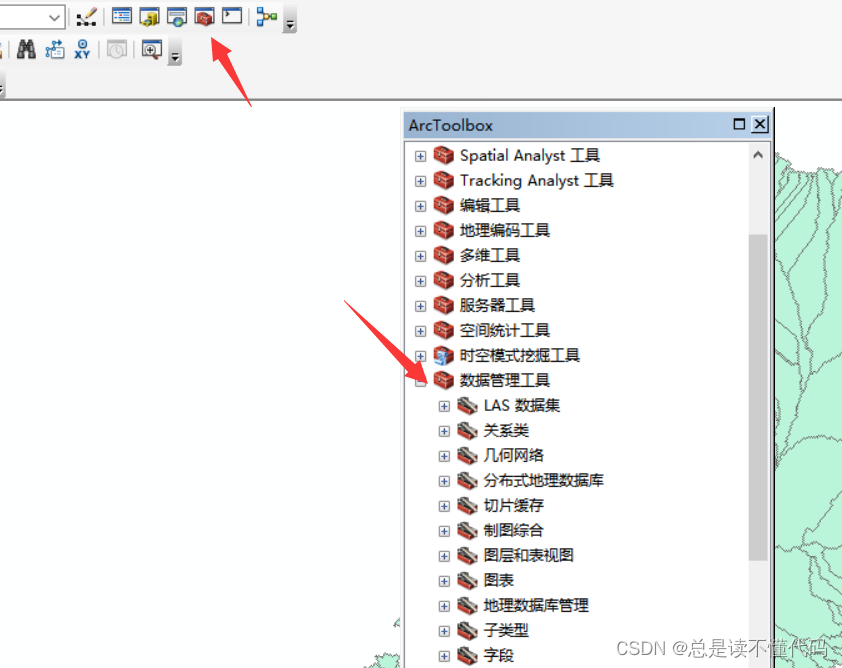The image size is (842, 668).
Task: Select the 'LAS 数据集' label
Action: [x=521, y=405]
